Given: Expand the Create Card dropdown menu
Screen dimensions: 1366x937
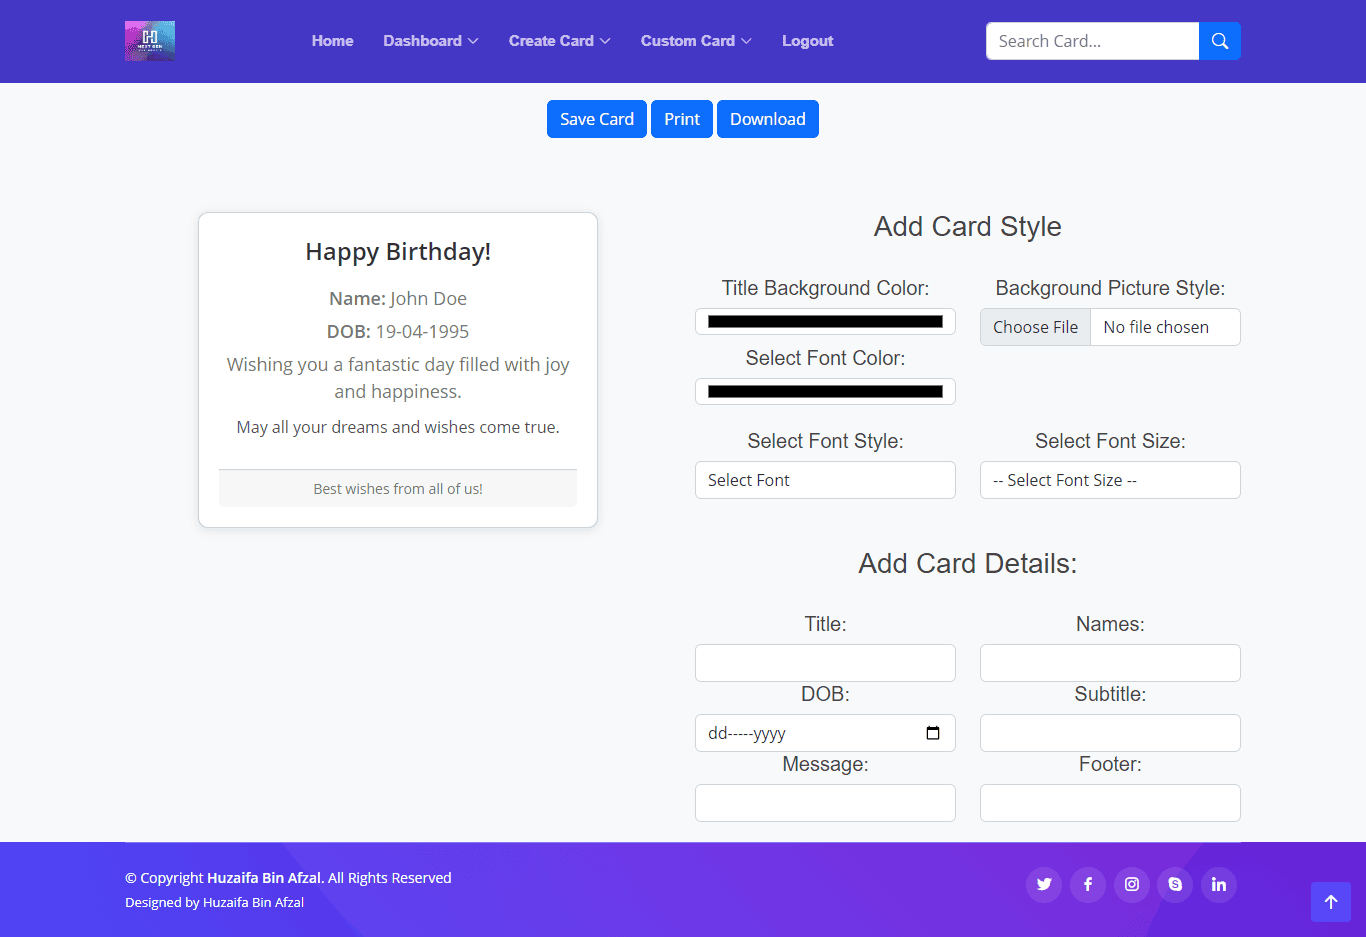Looking at the screenshot, I should pos(559,41).
